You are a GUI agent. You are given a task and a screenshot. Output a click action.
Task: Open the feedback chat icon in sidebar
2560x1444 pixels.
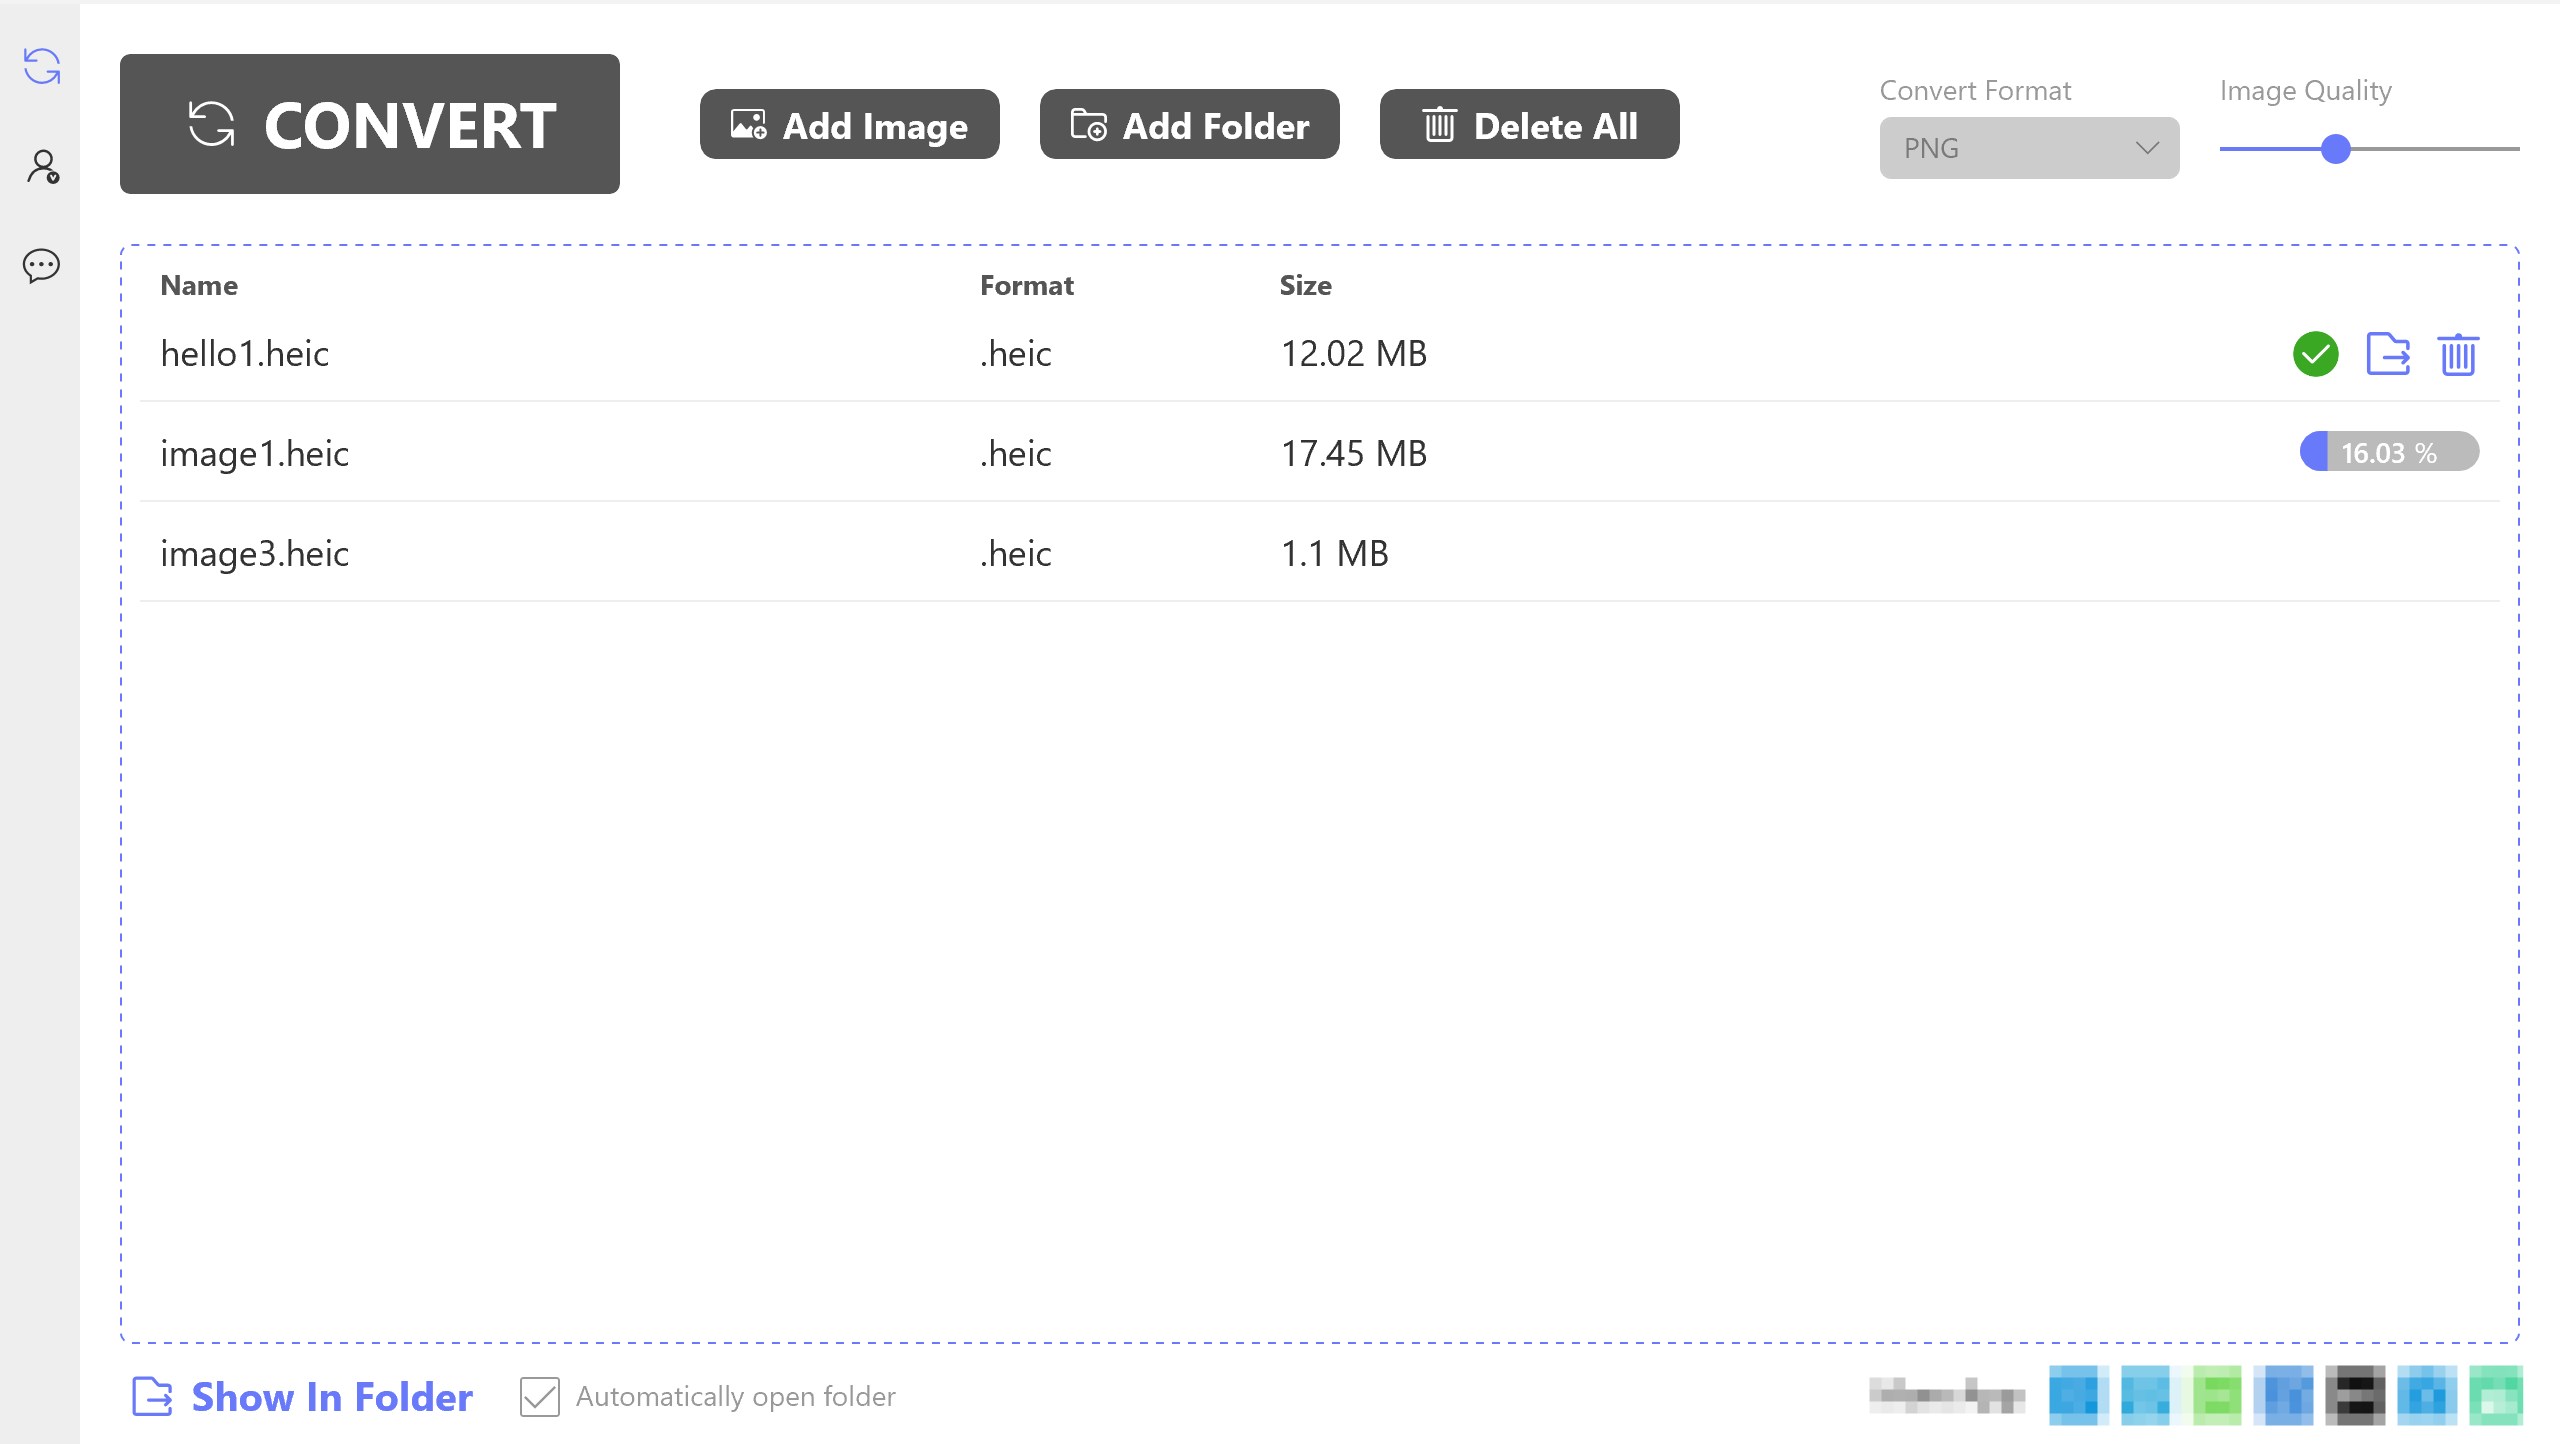click(41, 267)
